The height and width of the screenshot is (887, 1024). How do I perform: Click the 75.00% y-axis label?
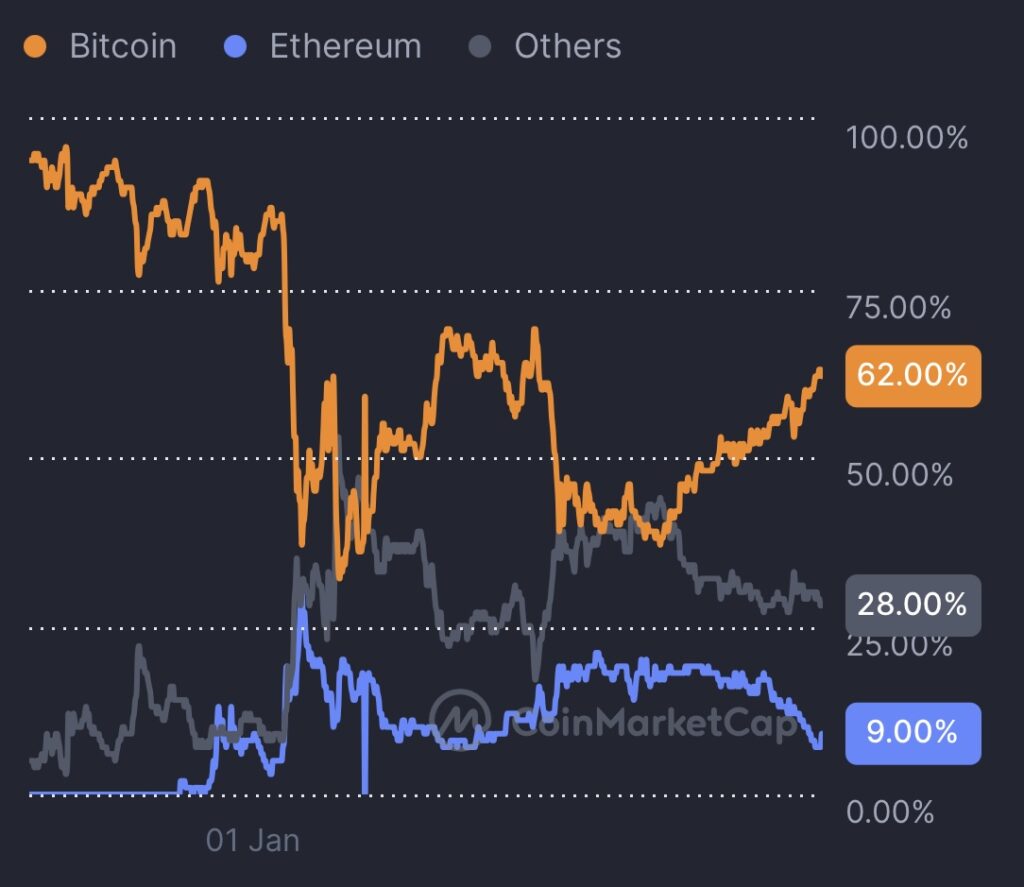click(898, 307)
